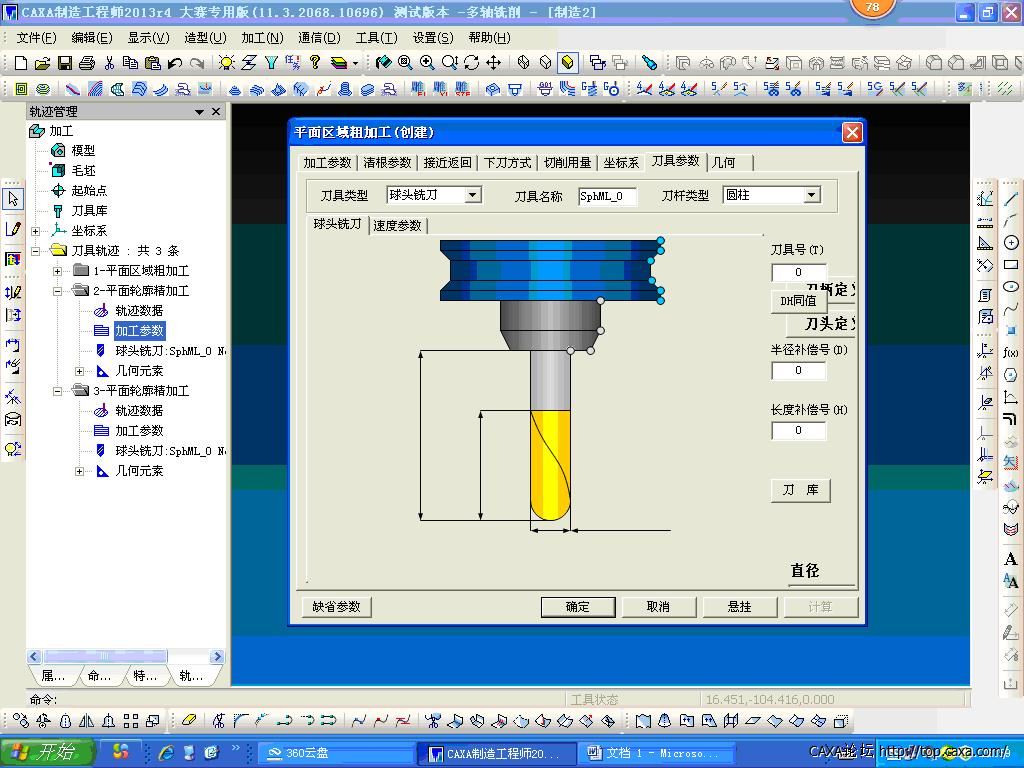
Task: Click the wireframe display cube icon
Action: coord(524,63)
